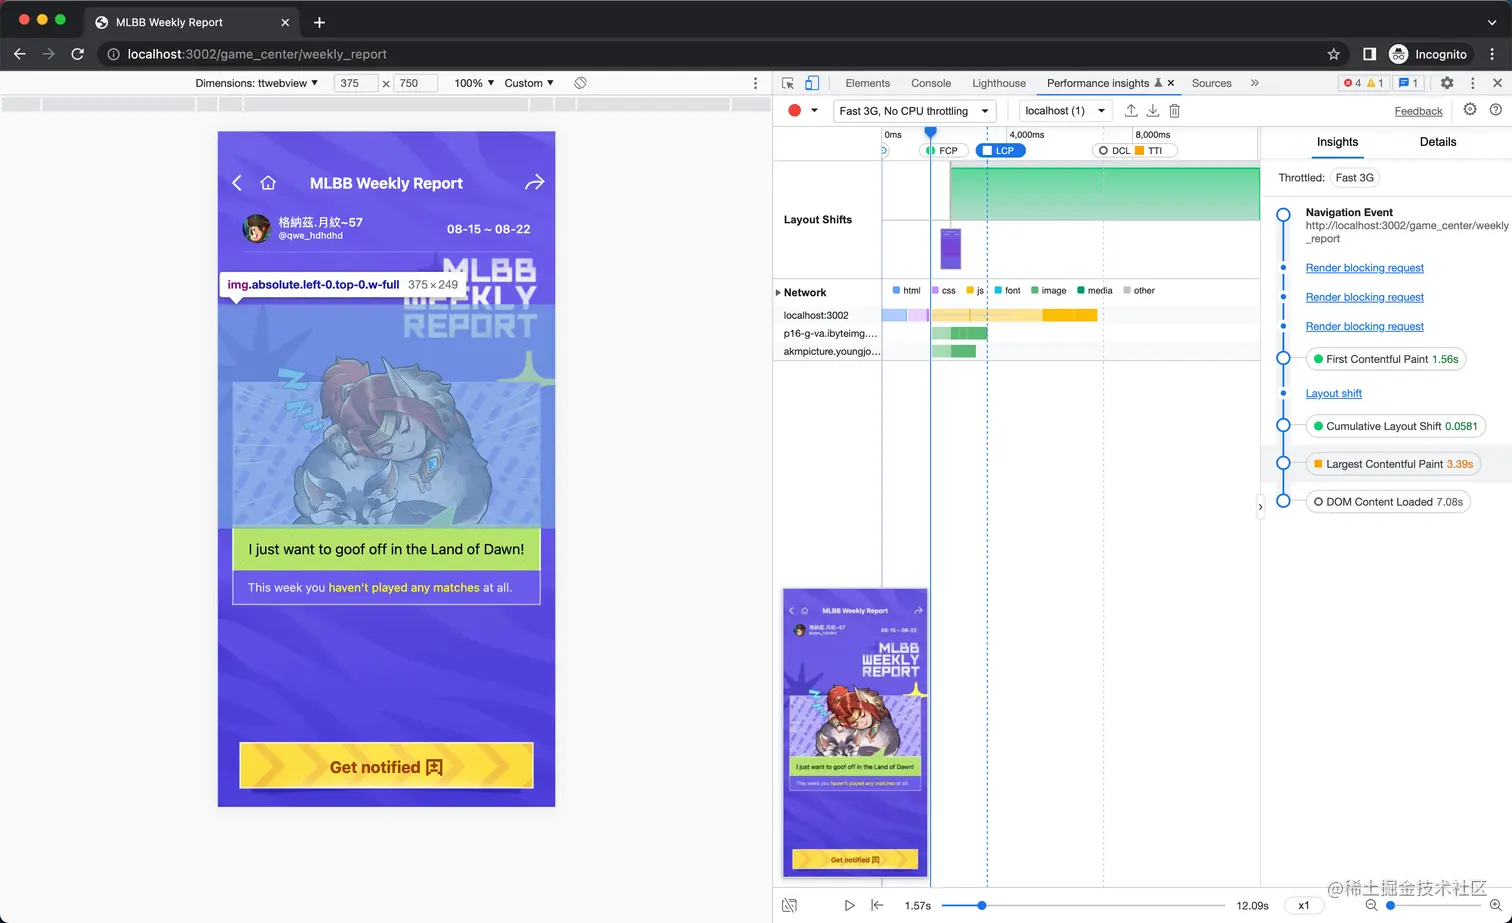1512x923 pixels.
Task: Click the upload/import recording icon
Action: click(x=1131, y=111)
